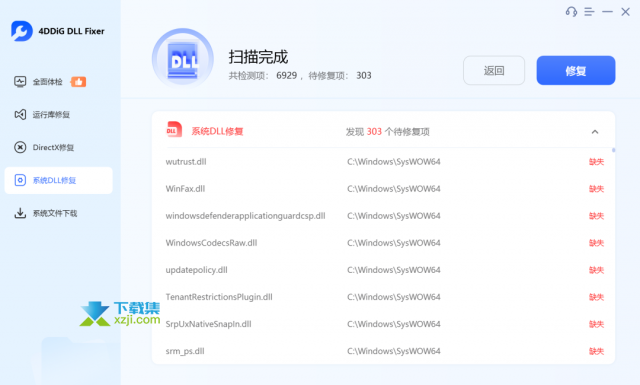Click the DirectX修复 circle-x icon
This screenshot has height=385, width=640.
(20, 147)
